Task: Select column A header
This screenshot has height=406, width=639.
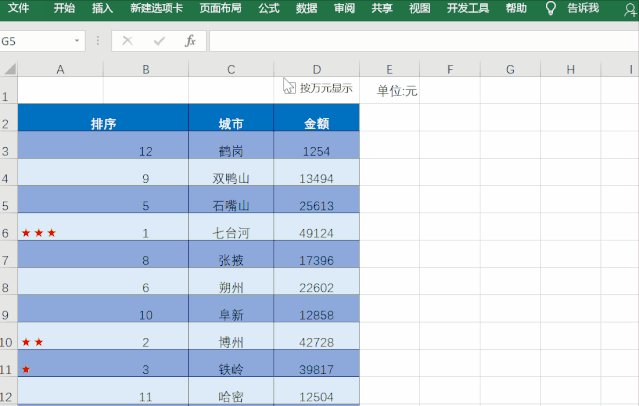Action: [60, 69]
